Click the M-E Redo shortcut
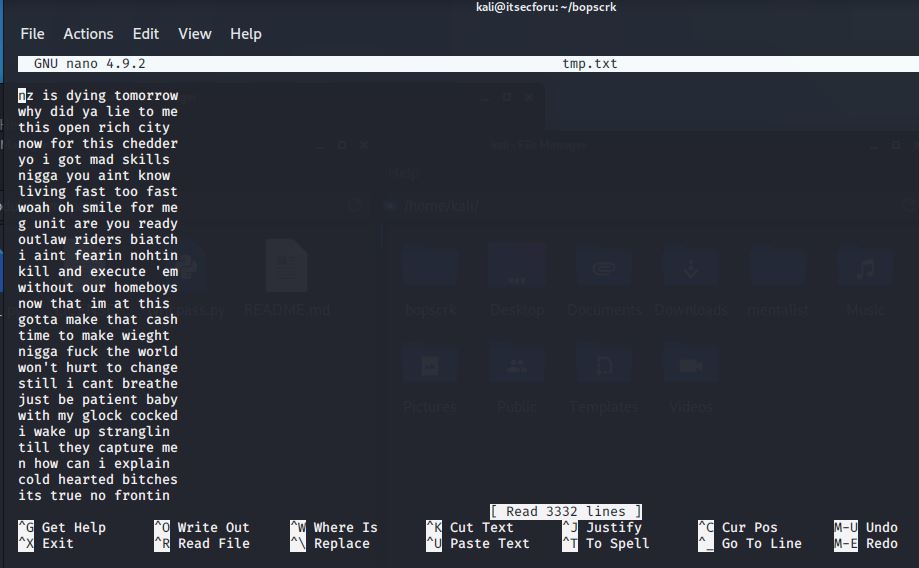 866,543
